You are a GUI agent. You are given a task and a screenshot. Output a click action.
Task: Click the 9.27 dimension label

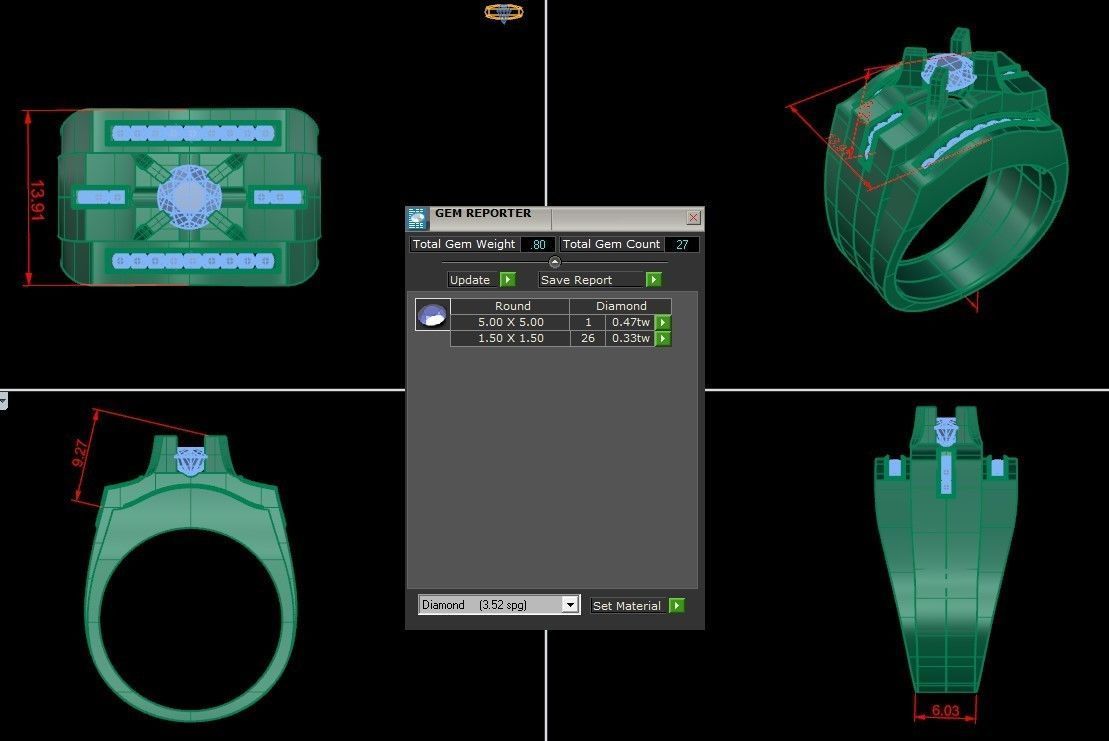point(81,453)
